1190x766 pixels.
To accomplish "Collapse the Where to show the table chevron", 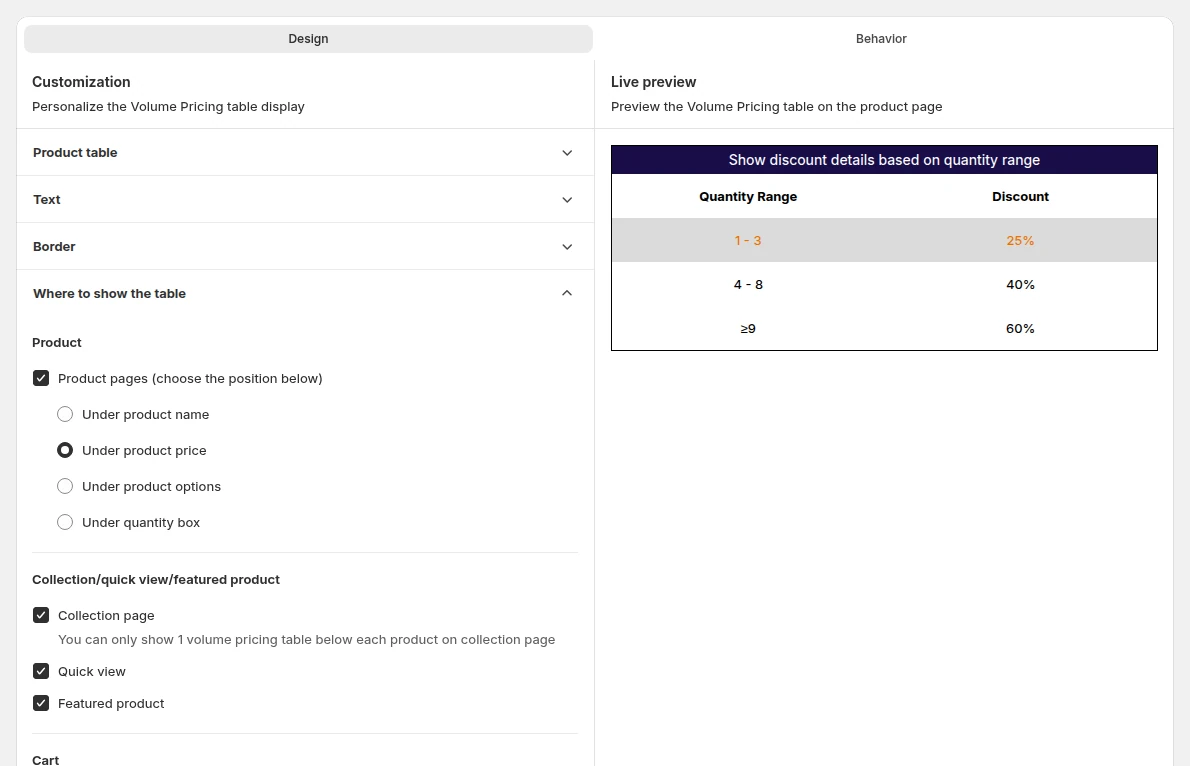I will click(x=567, y=293).
